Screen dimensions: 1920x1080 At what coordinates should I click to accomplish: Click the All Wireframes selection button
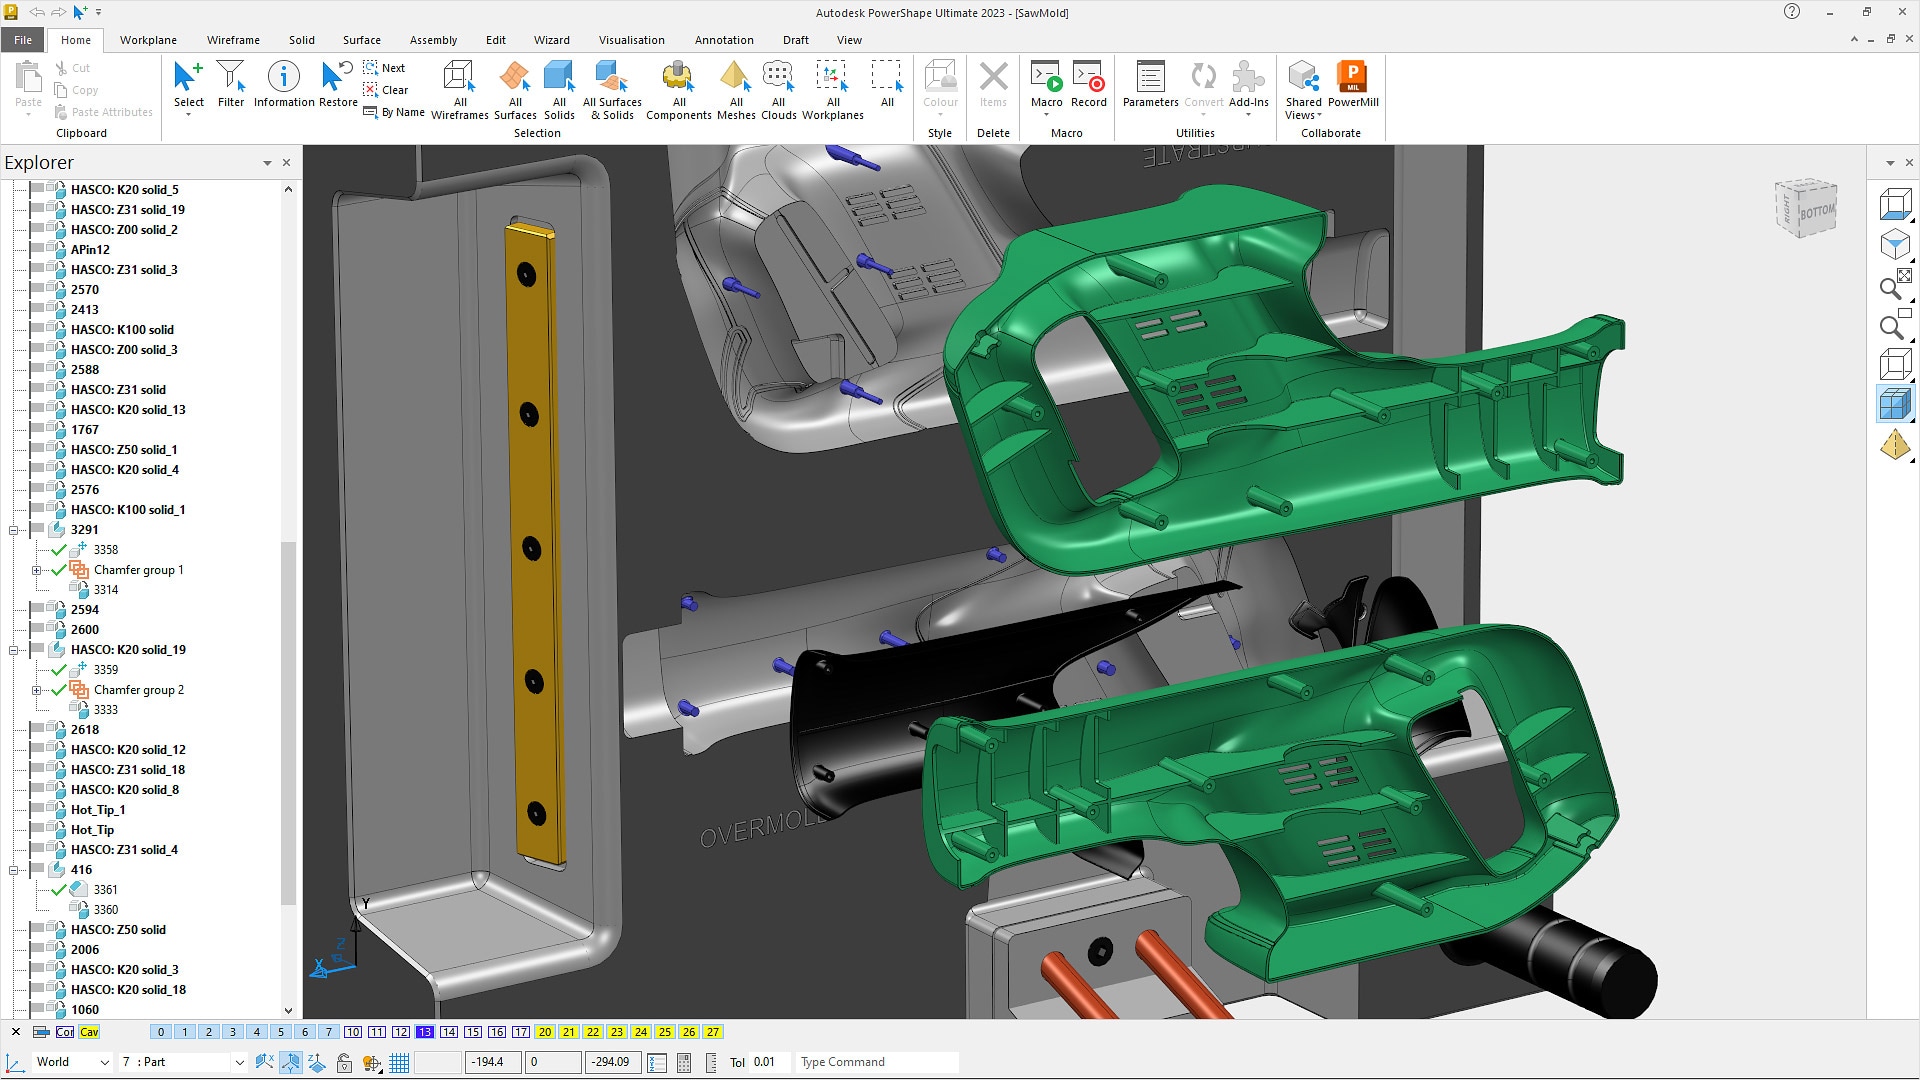[460, 92]
